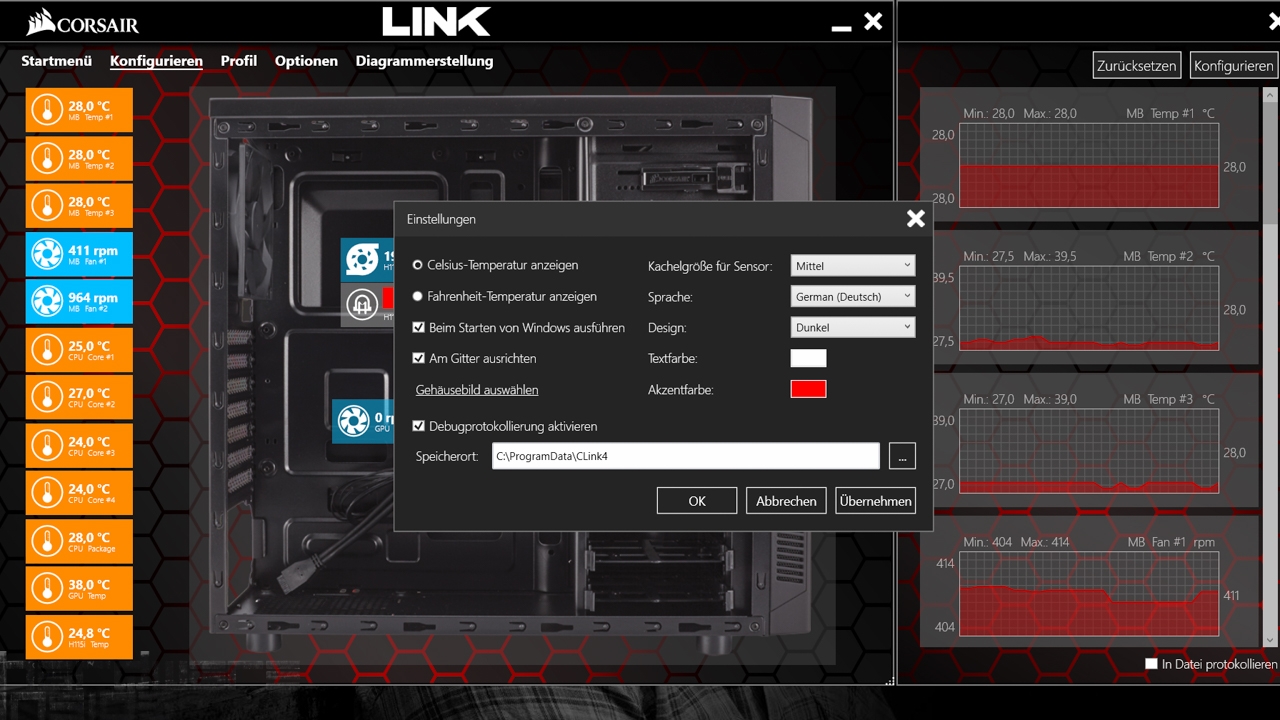Select the CPU Core #3 temperature tile
The width and height of the screenshot is (1280, 720).
79,445
